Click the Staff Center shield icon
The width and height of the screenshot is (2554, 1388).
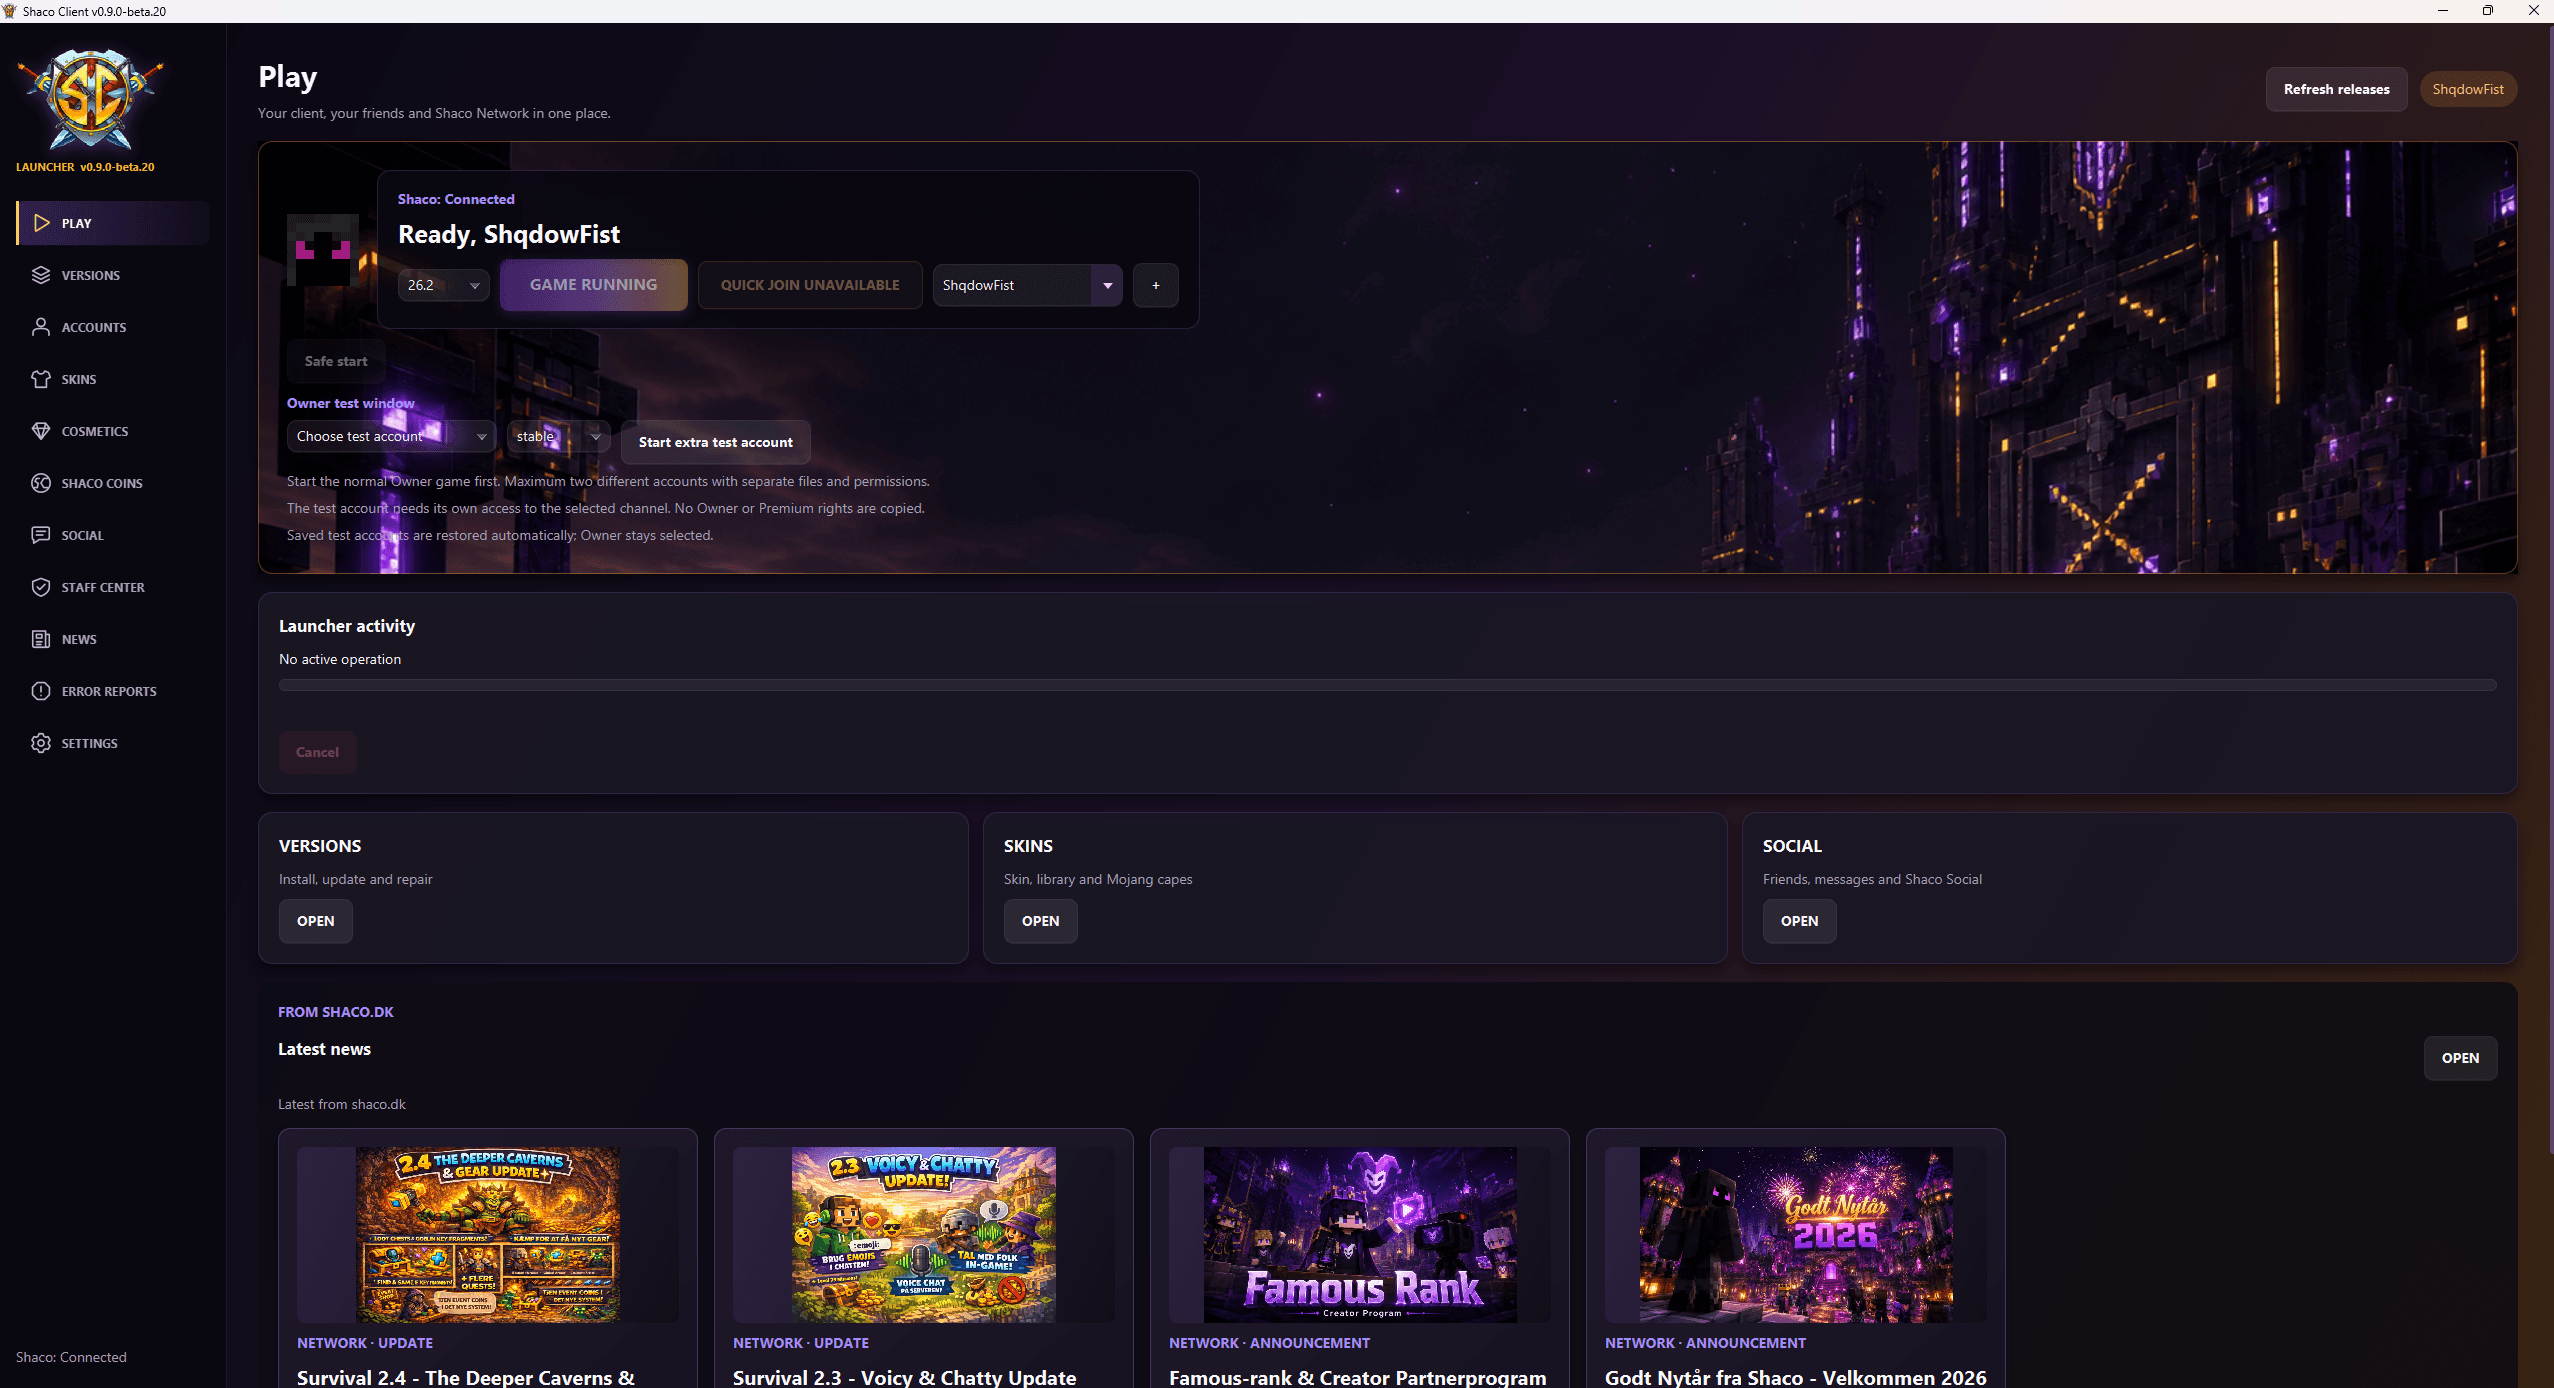click(x=41, y=587)
